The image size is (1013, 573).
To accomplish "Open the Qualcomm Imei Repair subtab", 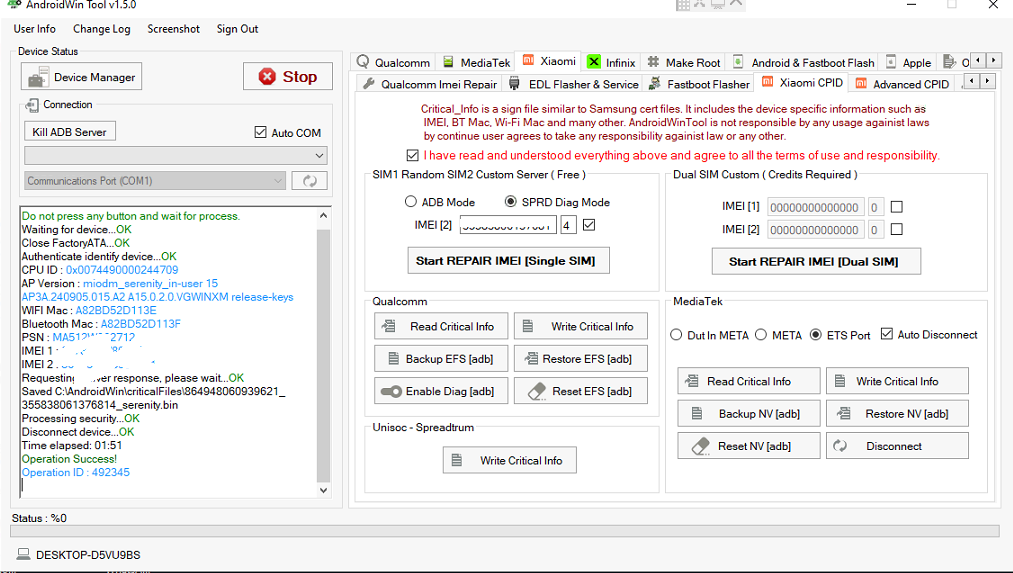I will (430, 84).
